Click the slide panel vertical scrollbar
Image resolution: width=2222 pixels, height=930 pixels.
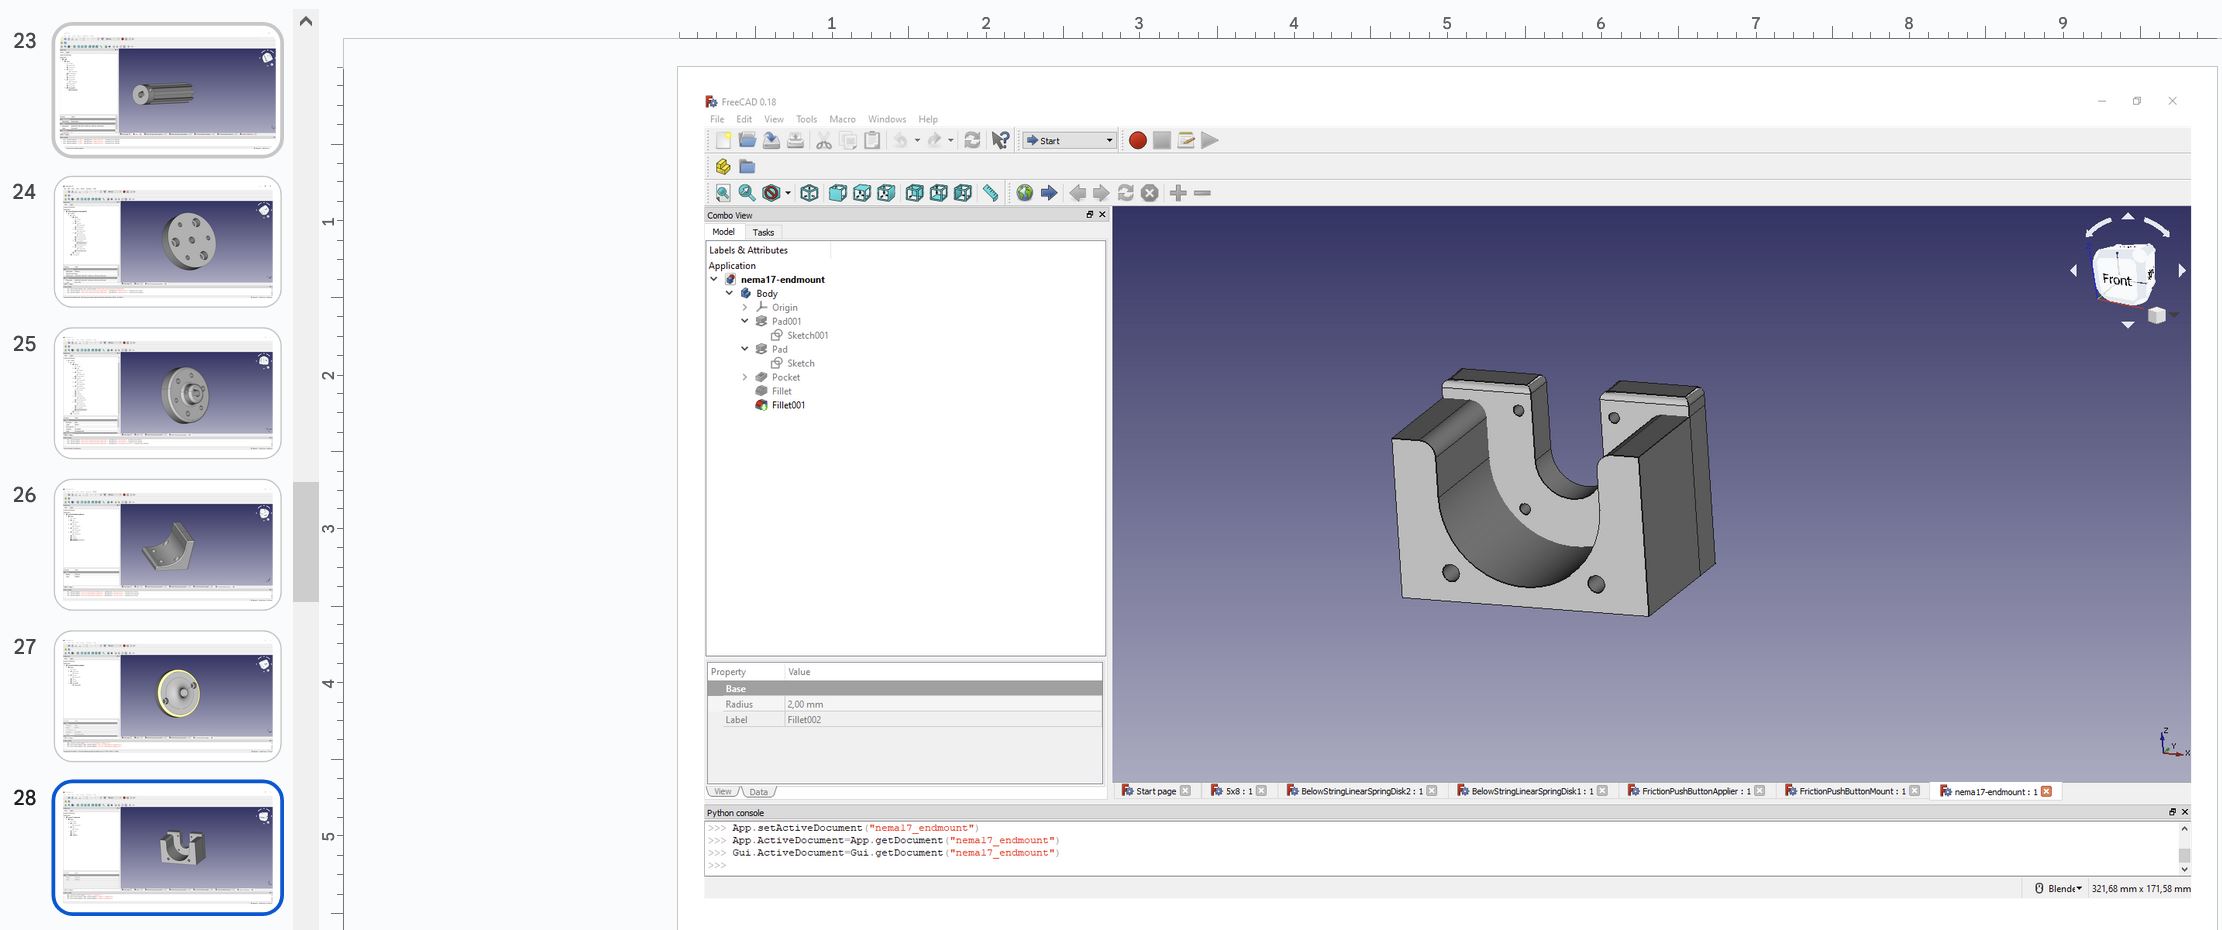coord(306,541)
